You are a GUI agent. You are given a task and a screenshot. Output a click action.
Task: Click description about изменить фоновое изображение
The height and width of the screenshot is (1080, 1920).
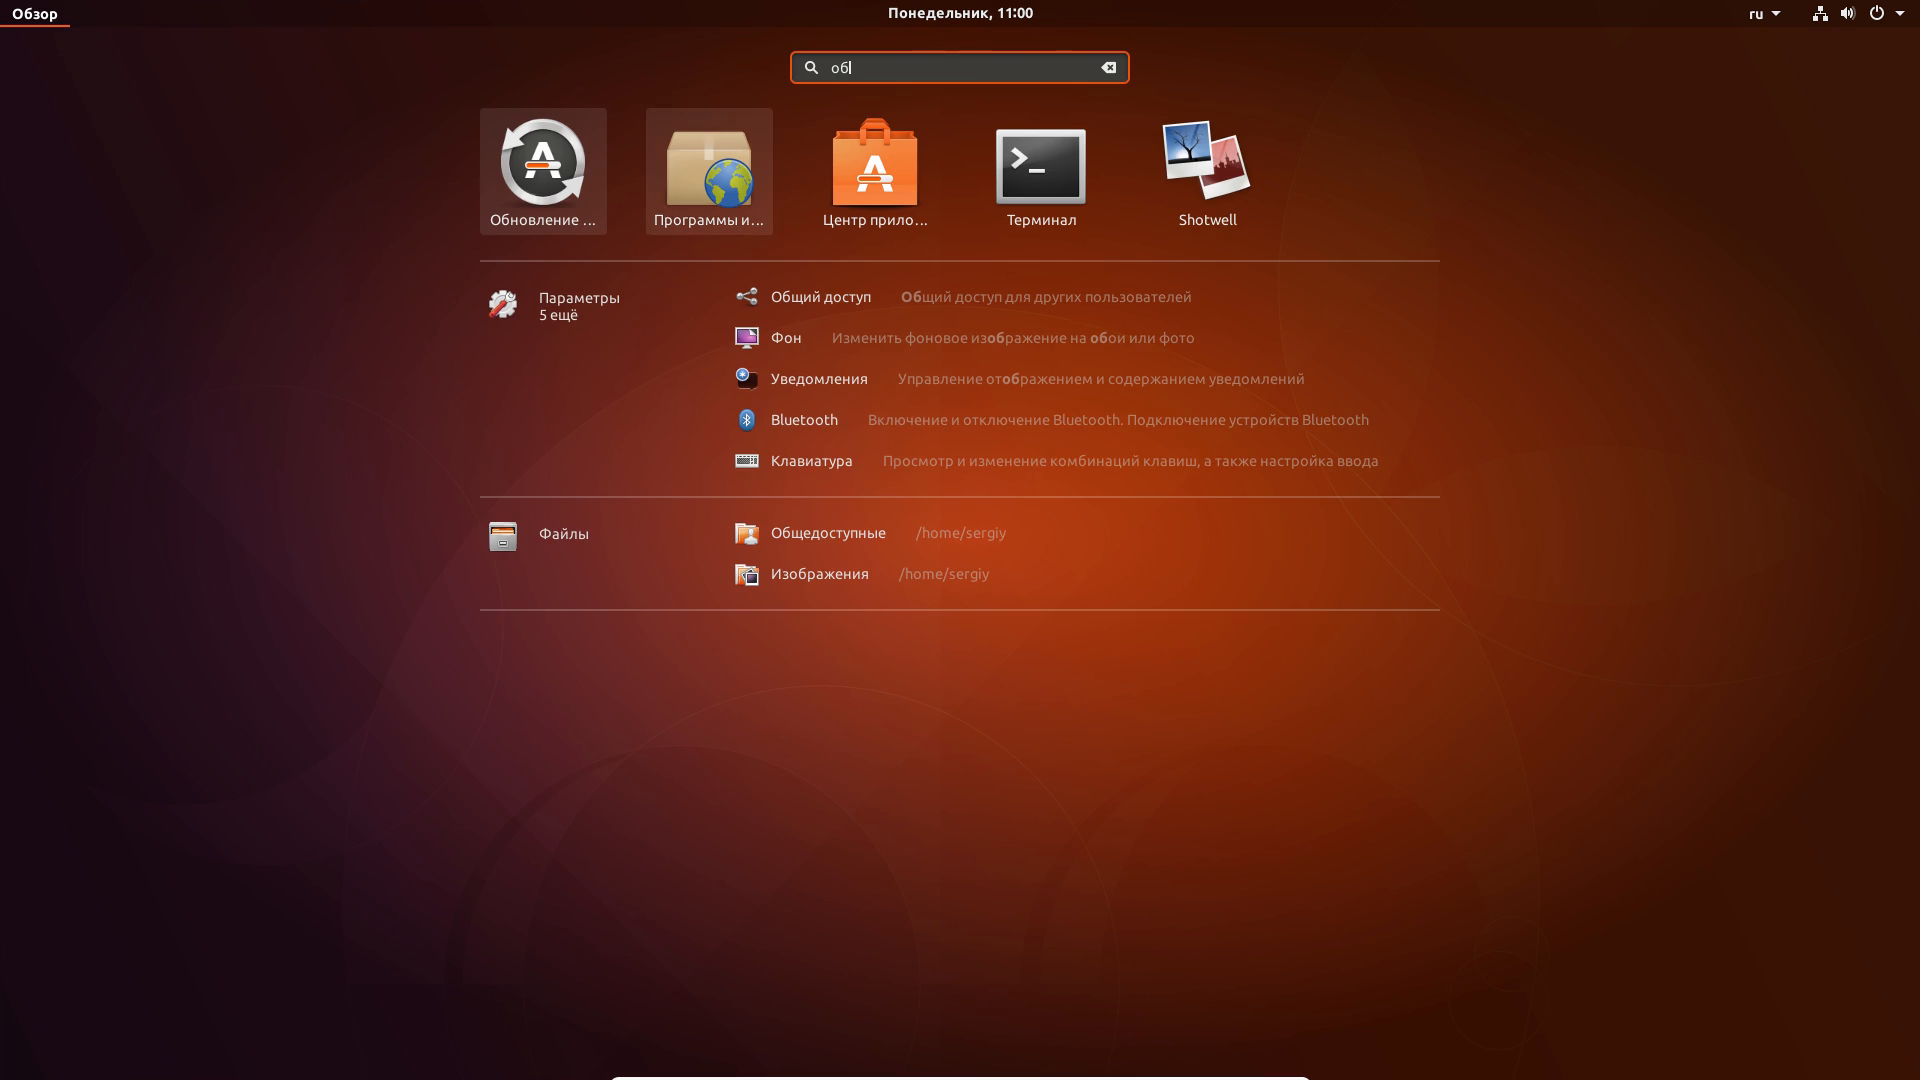[1013, 338]
